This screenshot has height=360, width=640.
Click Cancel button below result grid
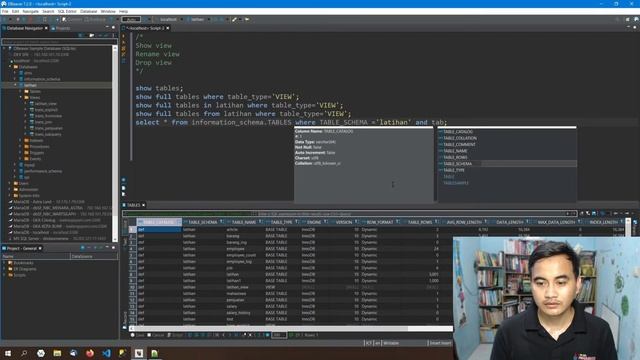[x=156, y=335]
